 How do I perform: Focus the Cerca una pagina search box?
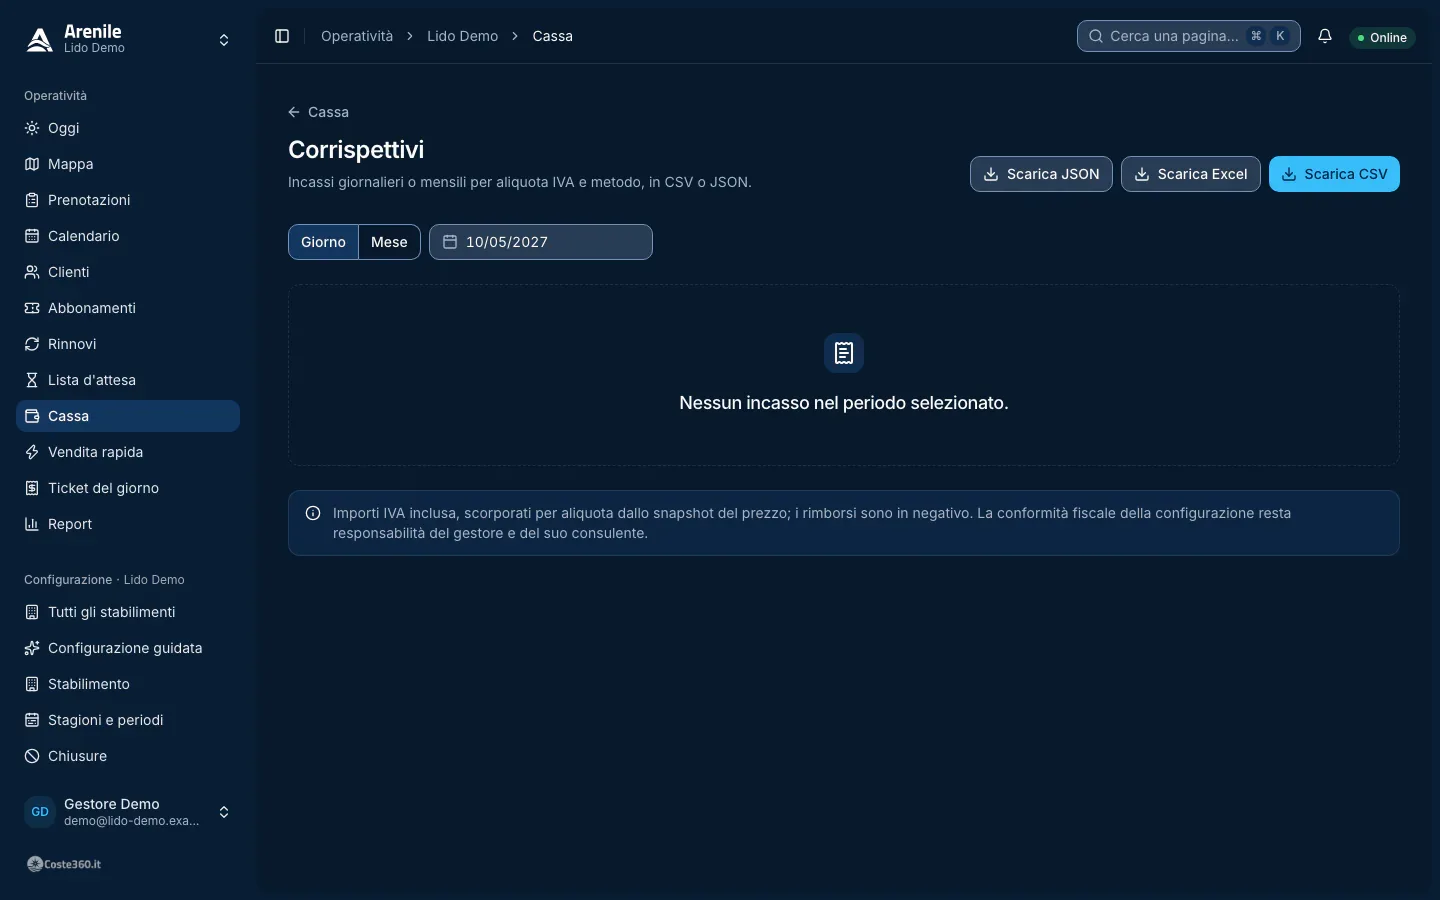[x=1188, y=36]
